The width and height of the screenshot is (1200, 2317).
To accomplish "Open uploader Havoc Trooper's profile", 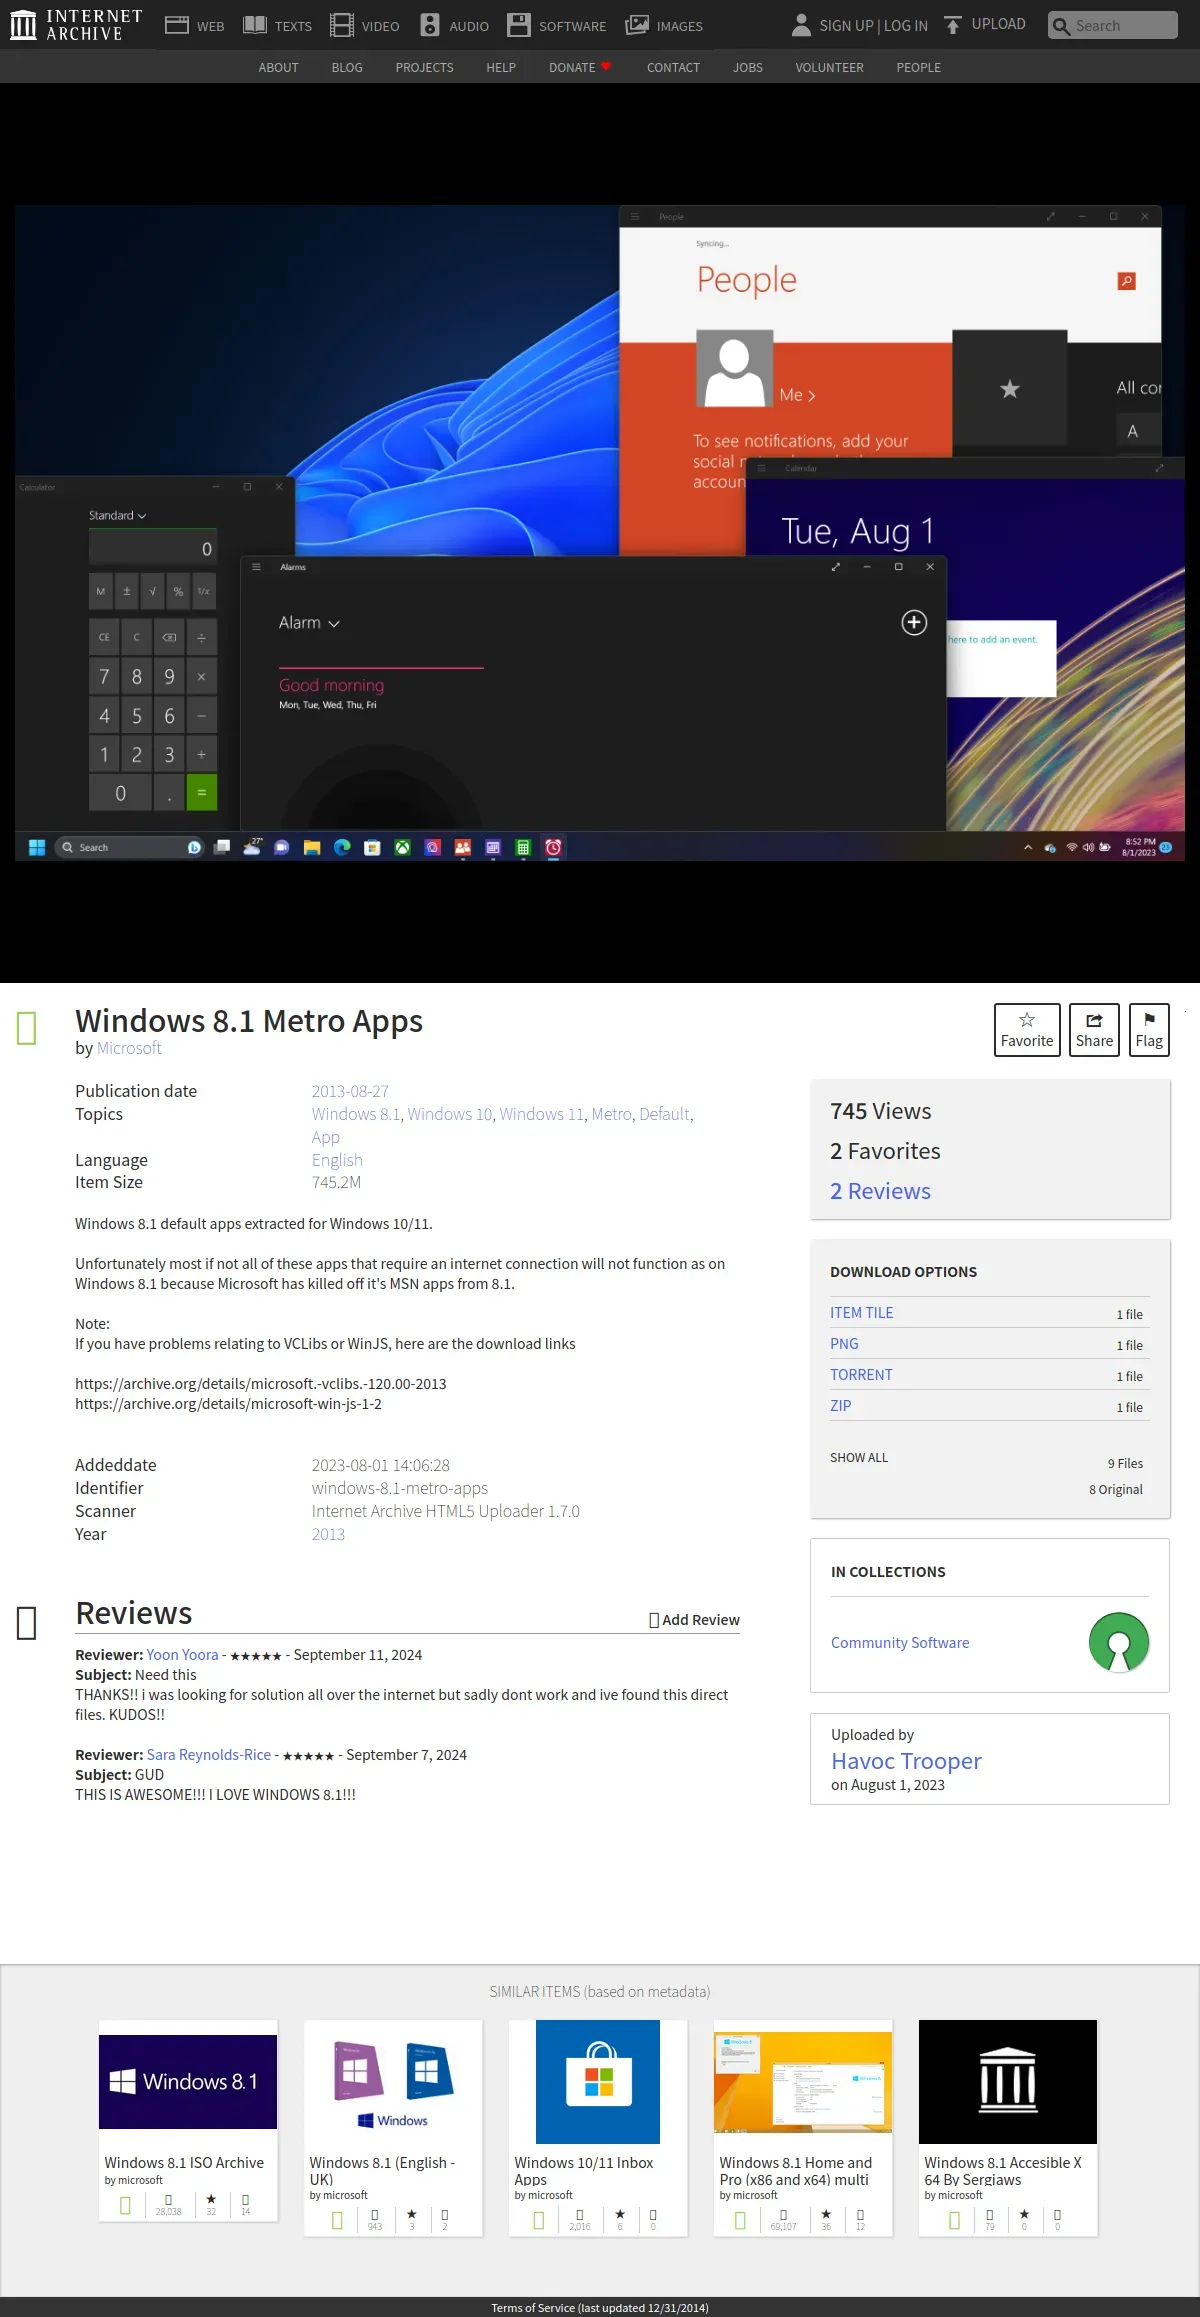I will [x=906, y=1761].
